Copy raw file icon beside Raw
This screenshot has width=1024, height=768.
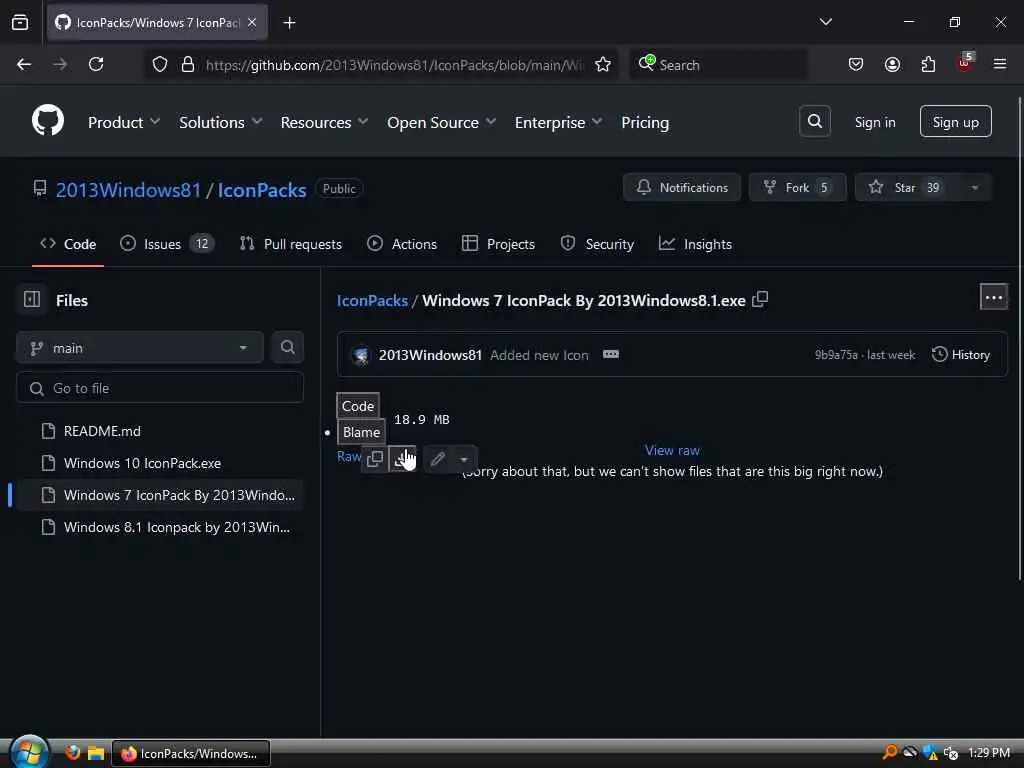pyautogui.click(x=375, y=458)
